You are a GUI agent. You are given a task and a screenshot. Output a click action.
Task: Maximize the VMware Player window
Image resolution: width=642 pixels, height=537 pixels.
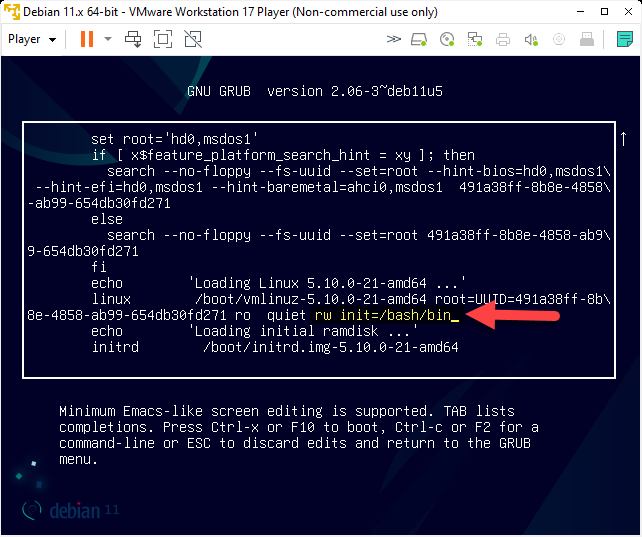604,11
